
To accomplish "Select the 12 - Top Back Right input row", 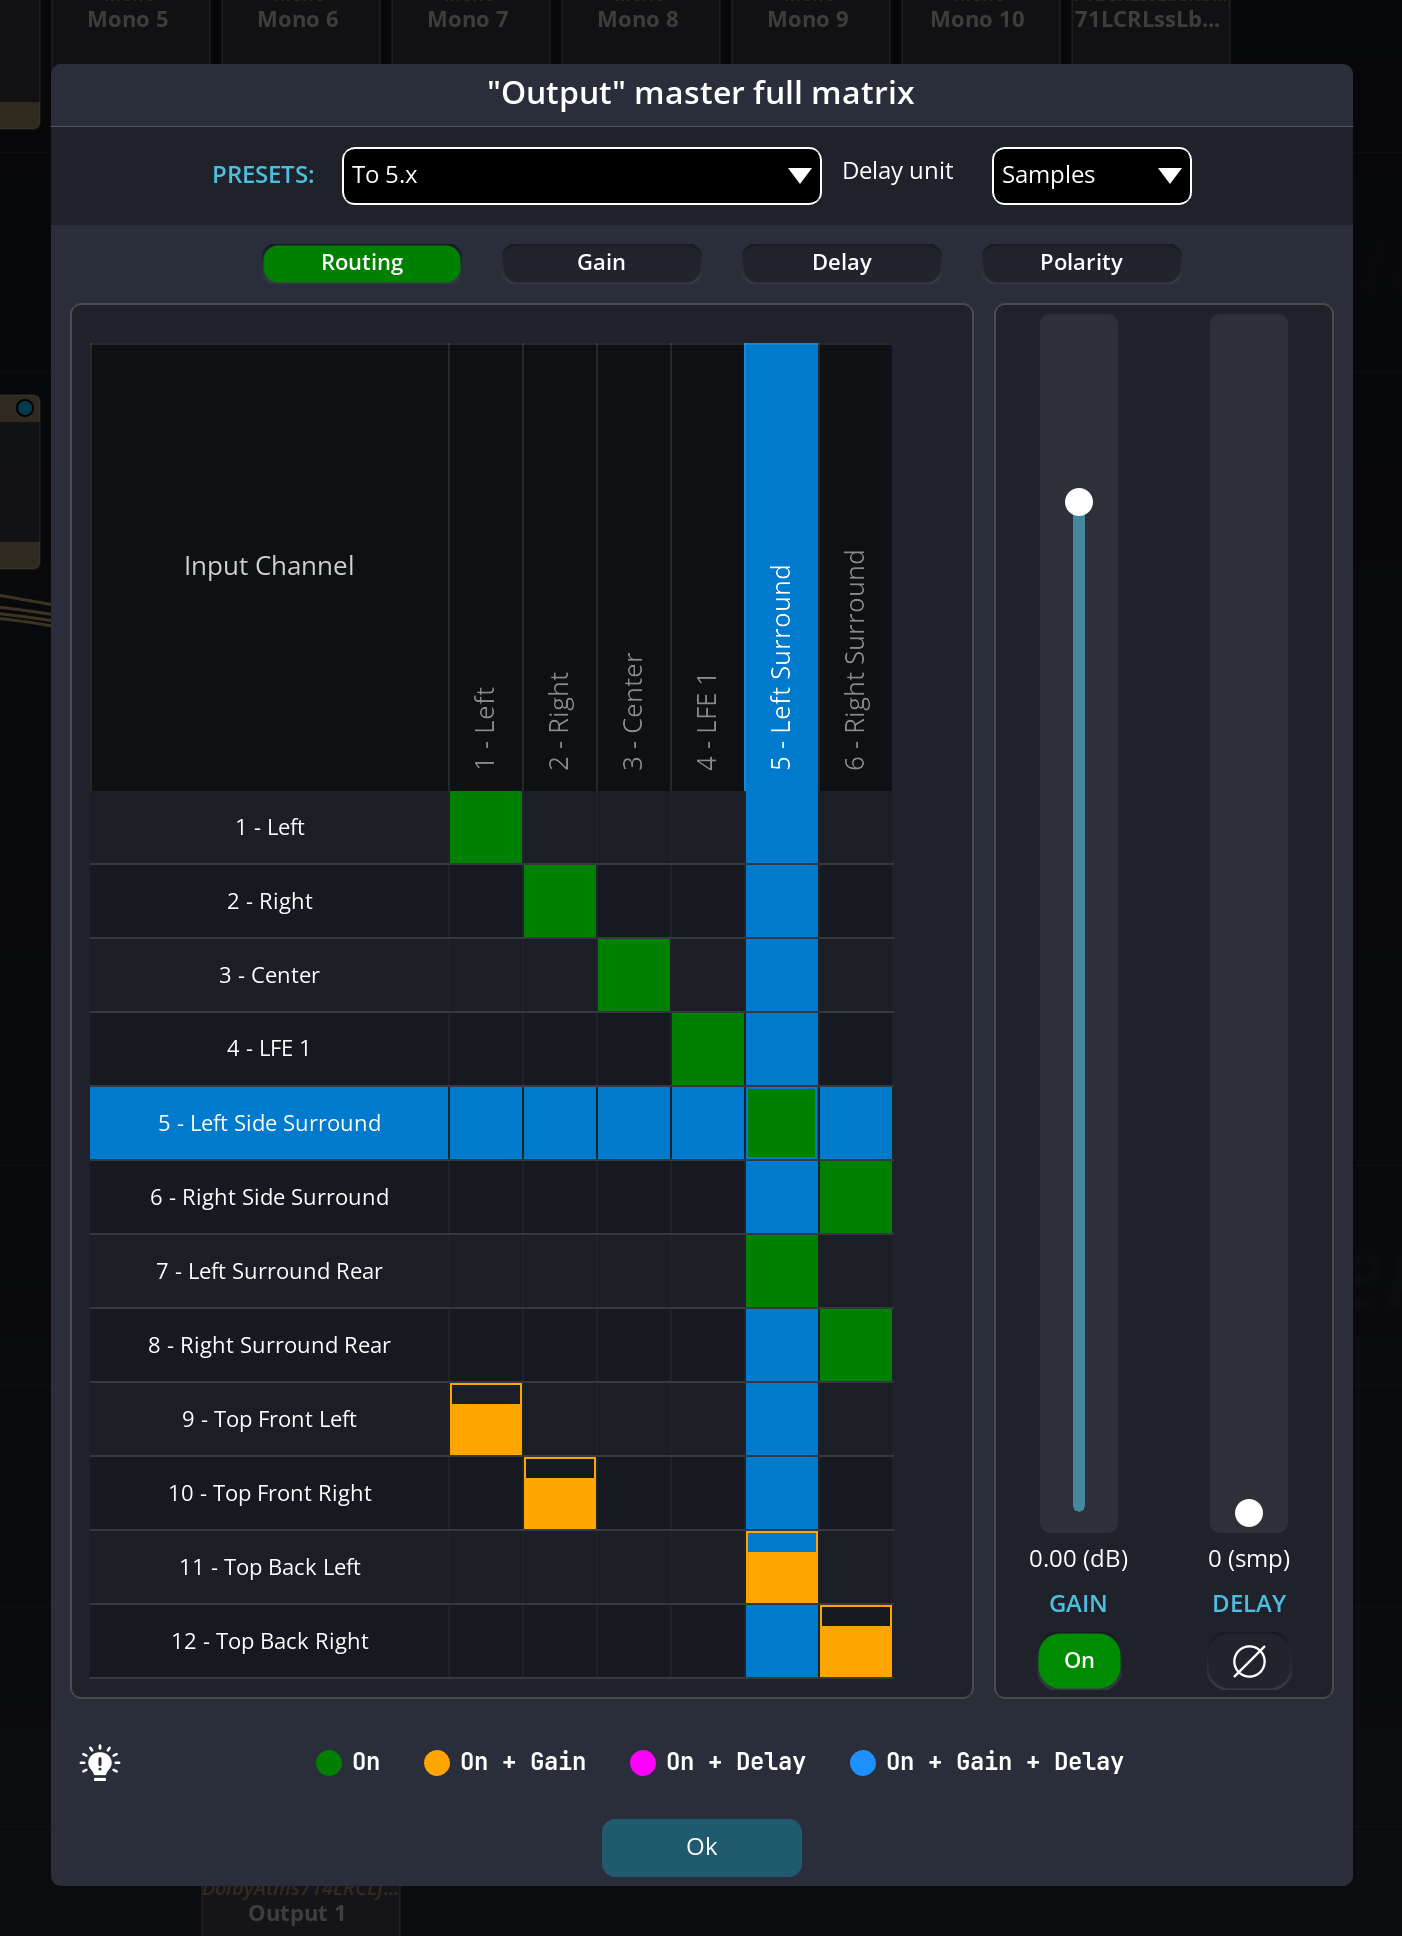I will pos(269,1641).
